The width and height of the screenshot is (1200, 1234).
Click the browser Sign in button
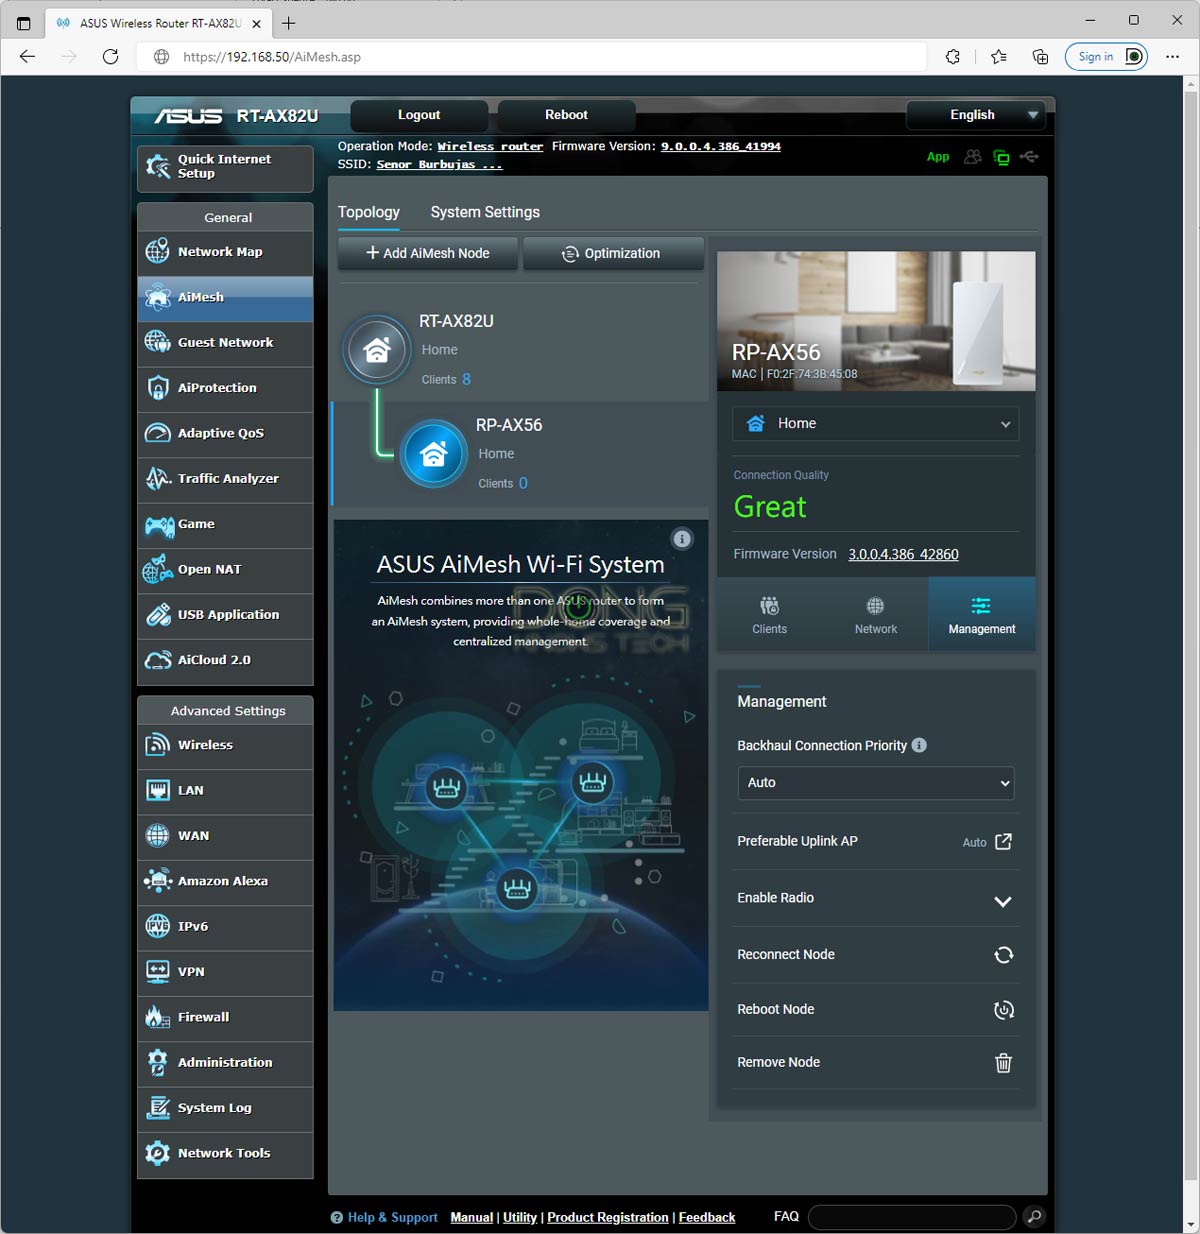[1106, 57]
